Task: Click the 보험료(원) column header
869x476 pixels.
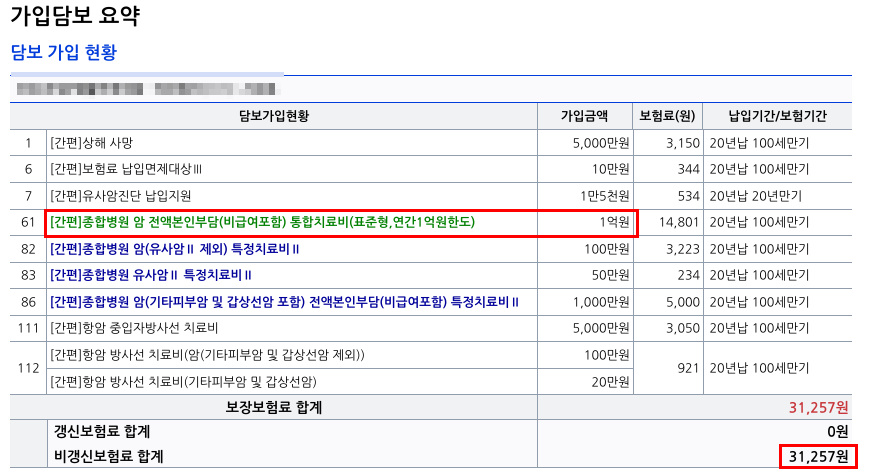Action: 667,116
